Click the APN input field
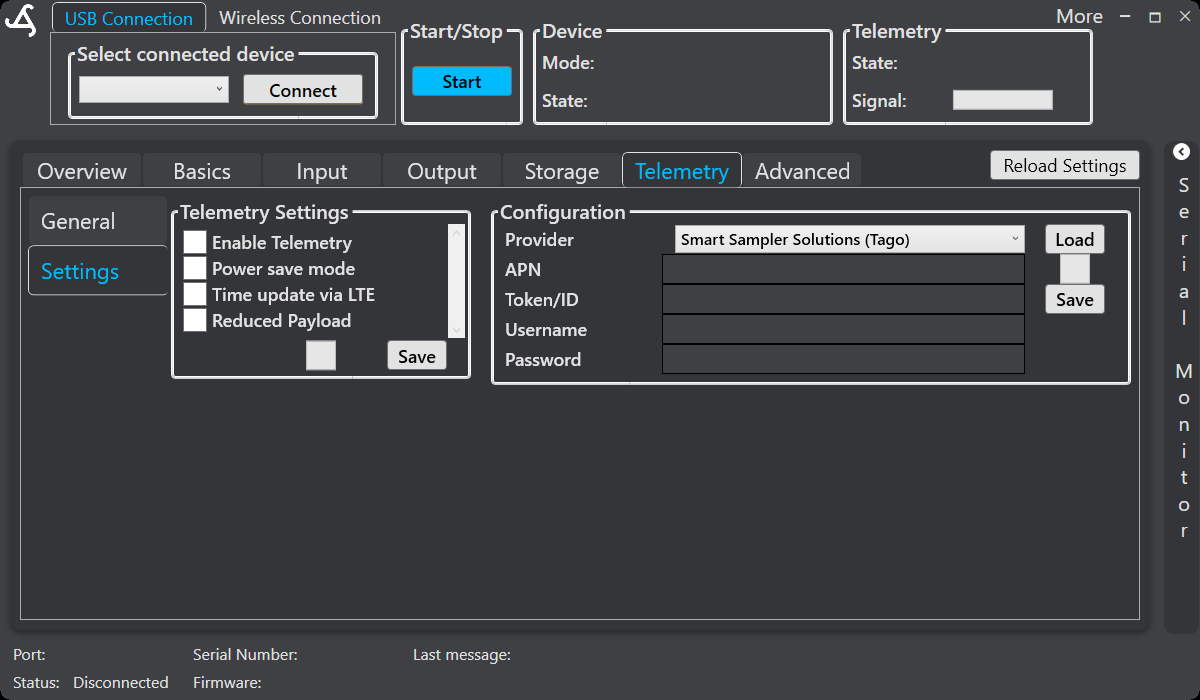The height and width of the screenshot is (700, 1200). coord(844,269)
